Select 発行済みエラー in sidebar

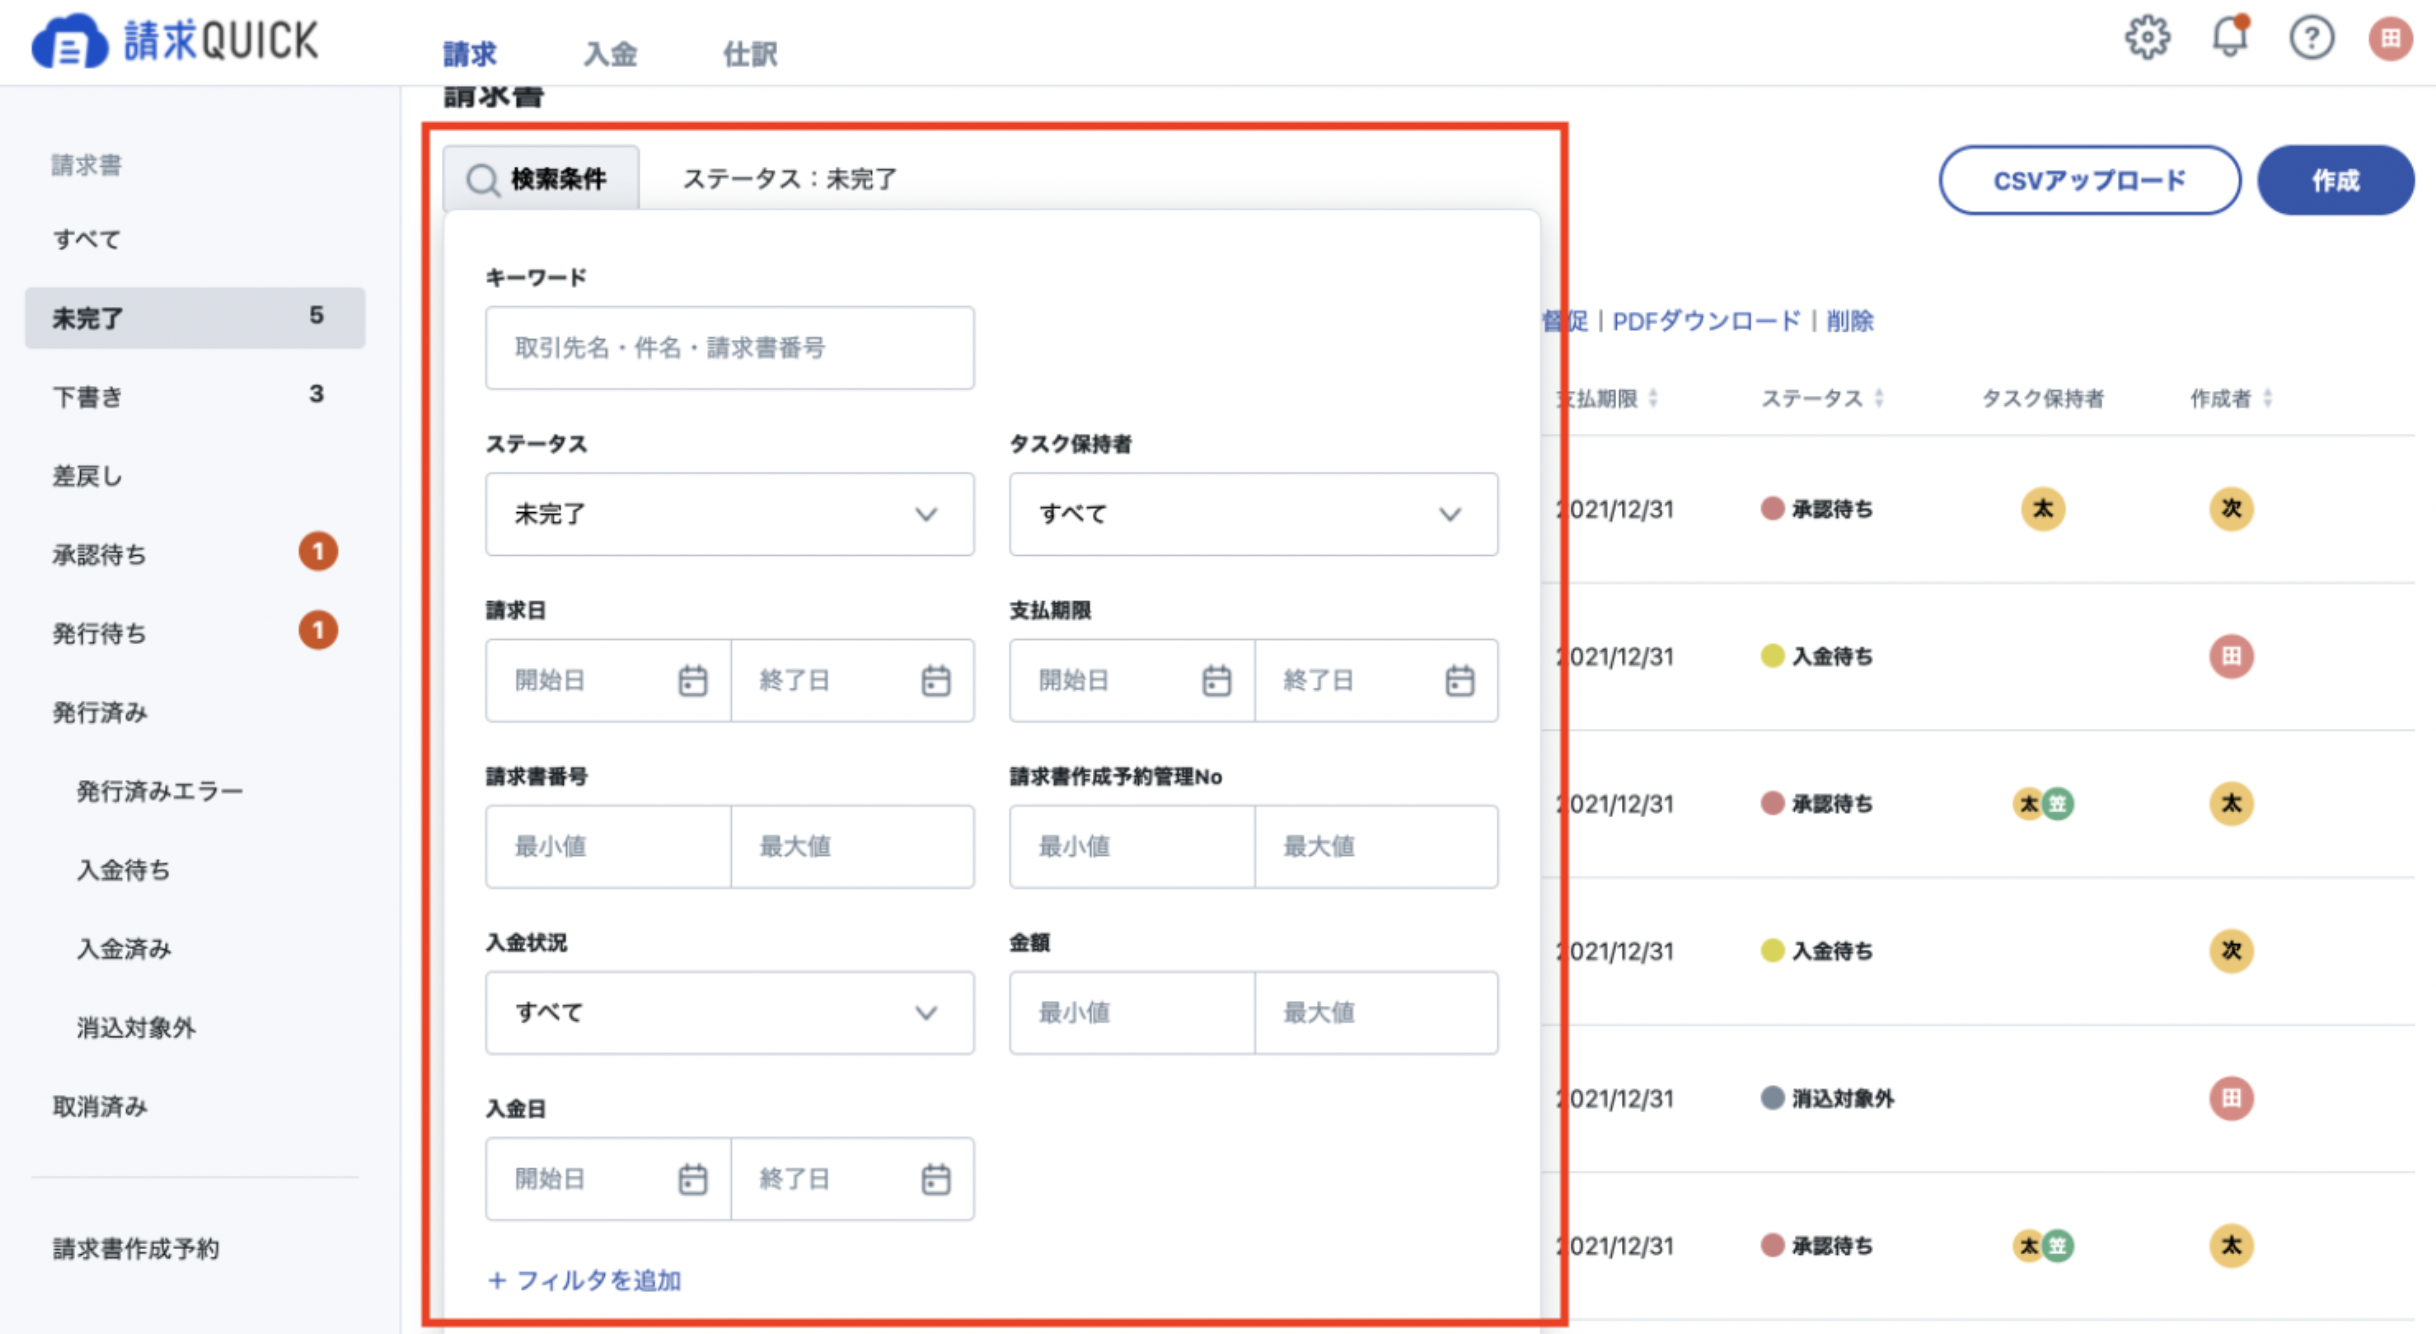point(160,791)
